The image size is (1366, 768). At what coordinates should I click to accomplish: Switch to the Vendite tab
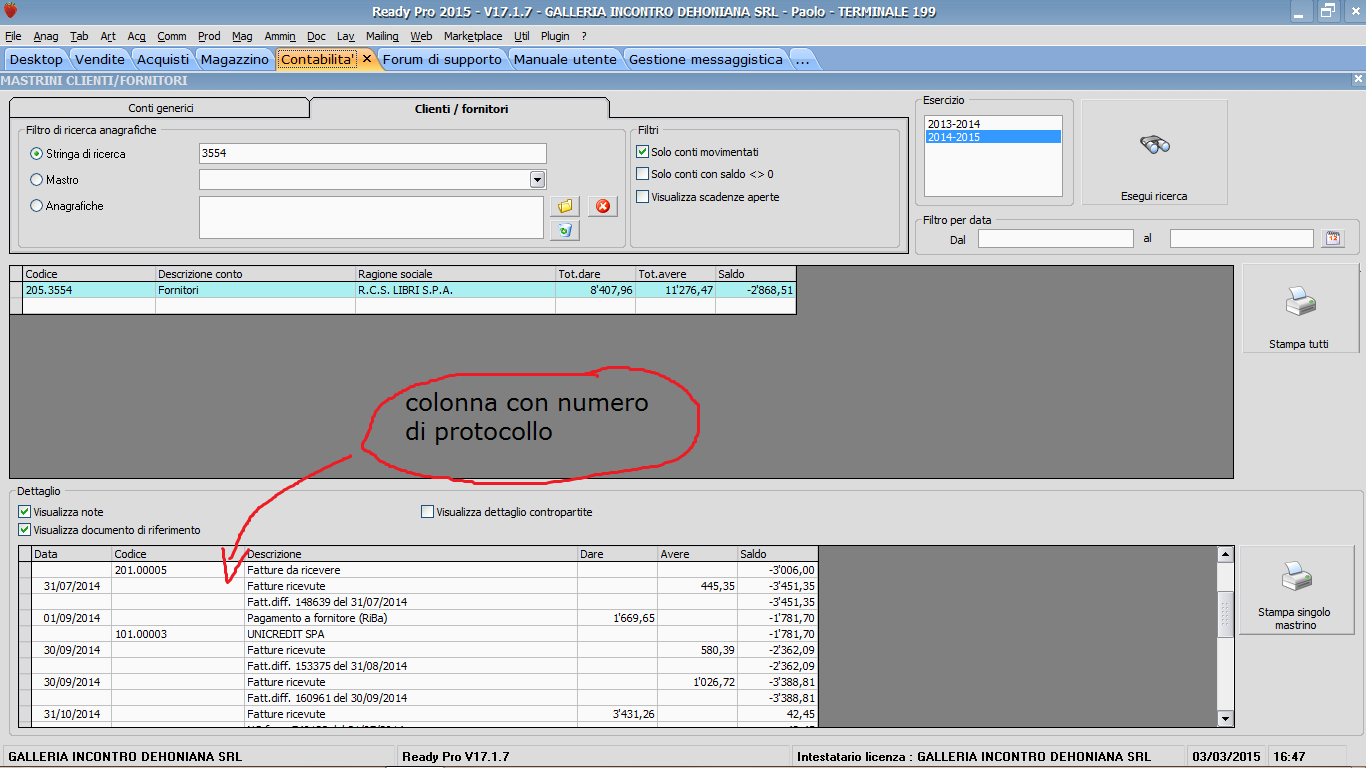(x=100, y=59)
